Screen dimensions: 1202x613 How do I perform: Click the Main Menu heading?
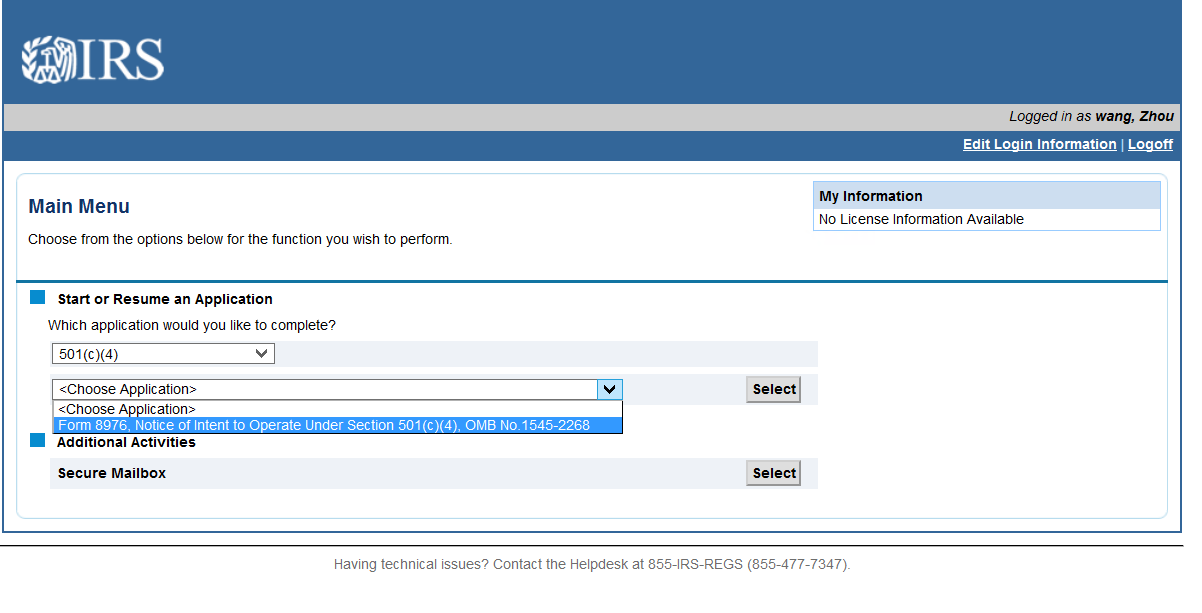[79, 207]
